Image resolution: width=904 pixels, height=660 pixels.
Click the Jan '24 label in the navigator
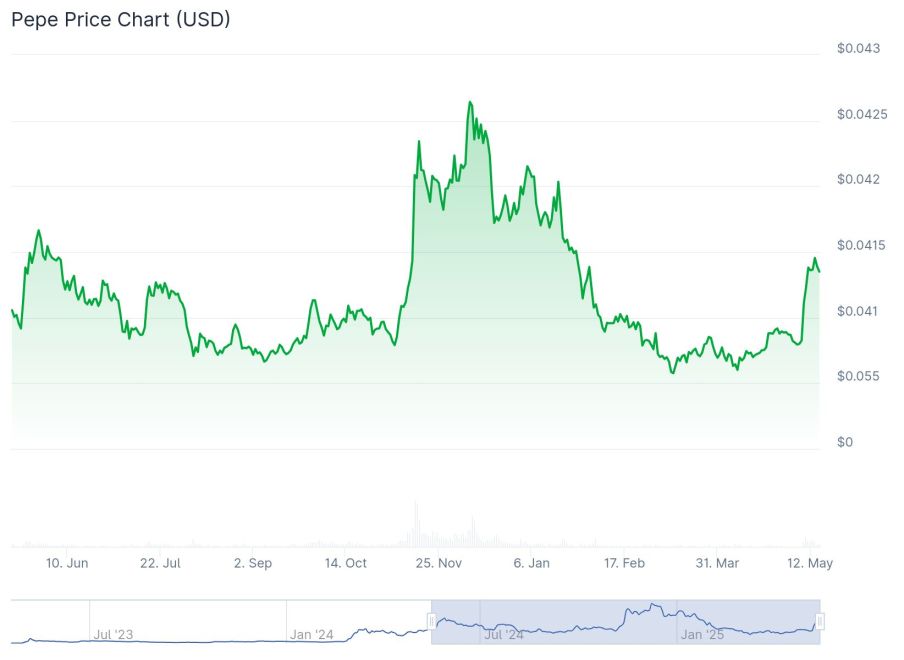[x=311, y=634]
